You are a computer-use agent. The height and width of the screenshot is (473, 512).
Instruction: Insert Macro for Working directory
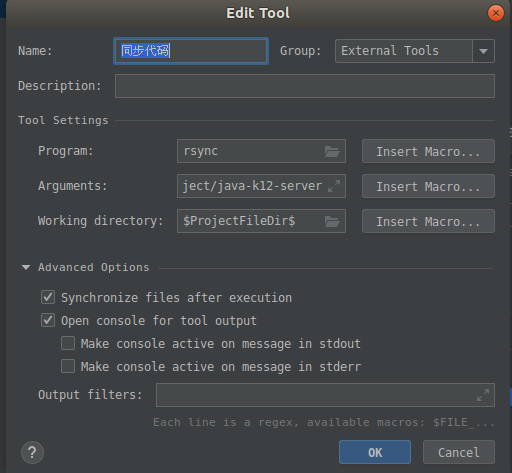coord(428,221)
